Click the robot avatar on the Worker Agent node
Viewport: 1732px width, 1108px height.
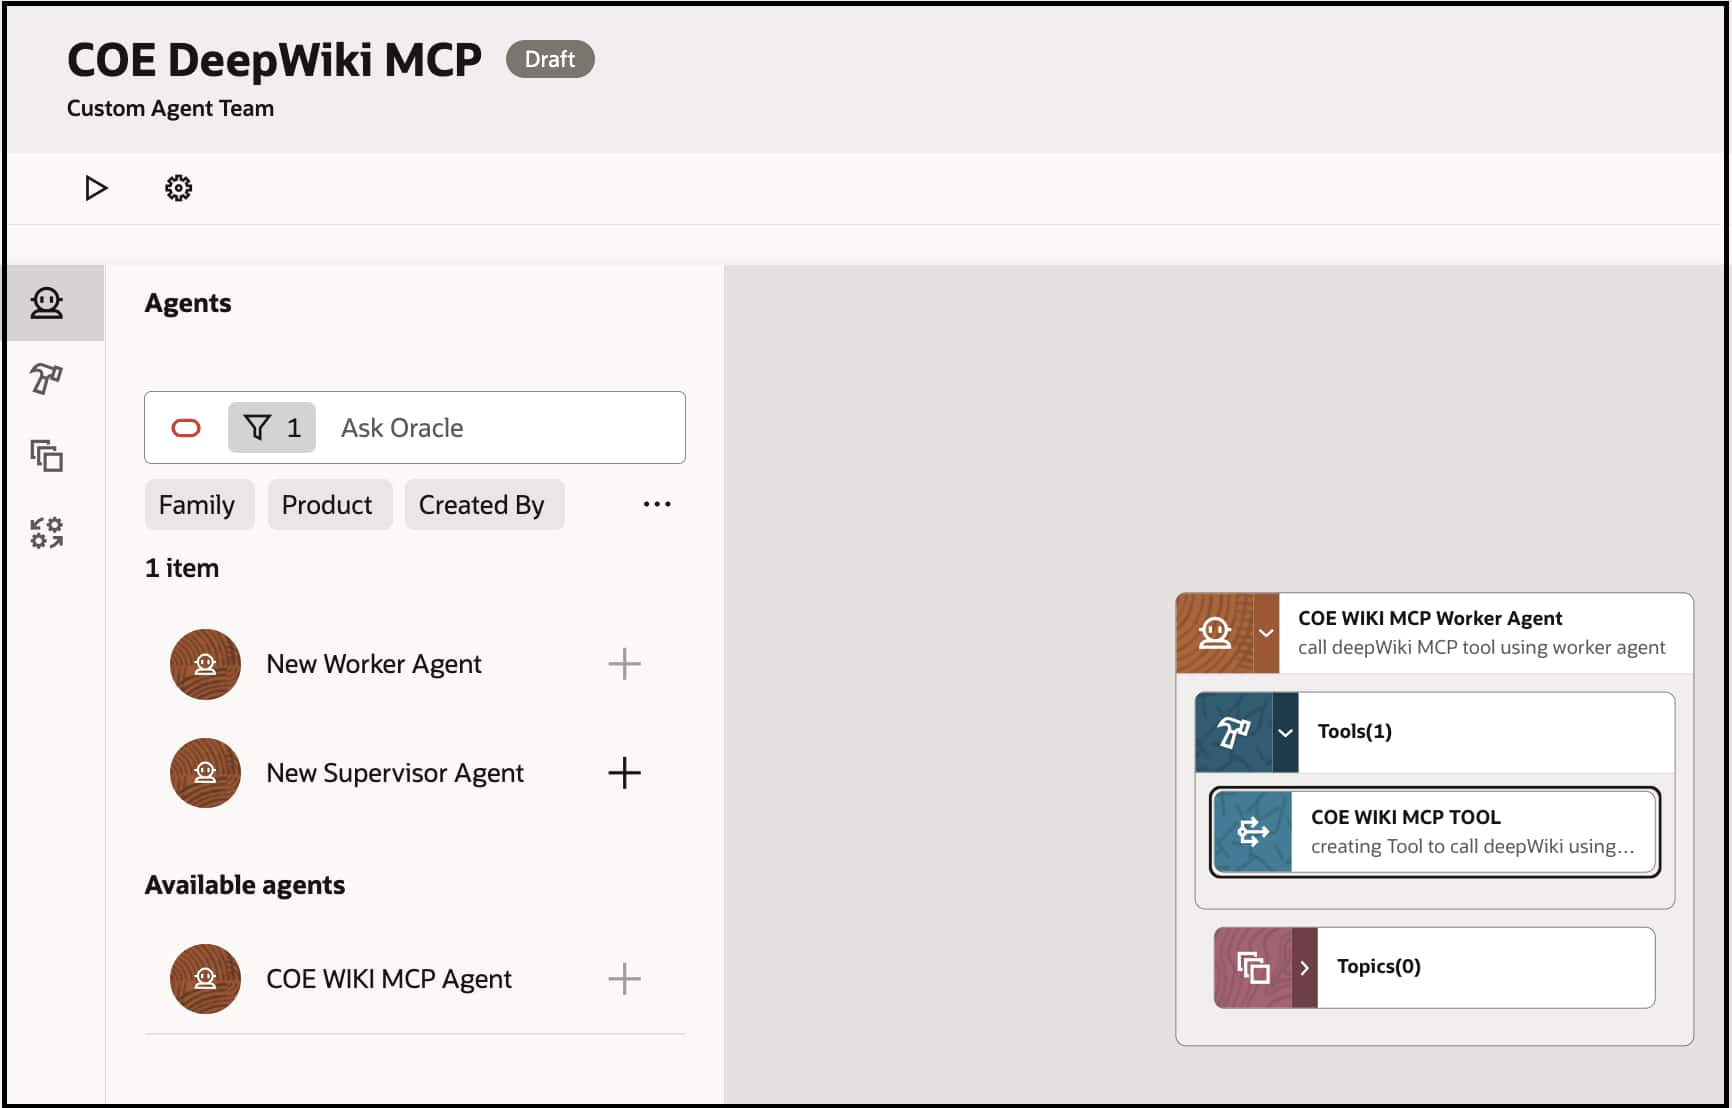pyautogui.click(x=1215, y=632)
